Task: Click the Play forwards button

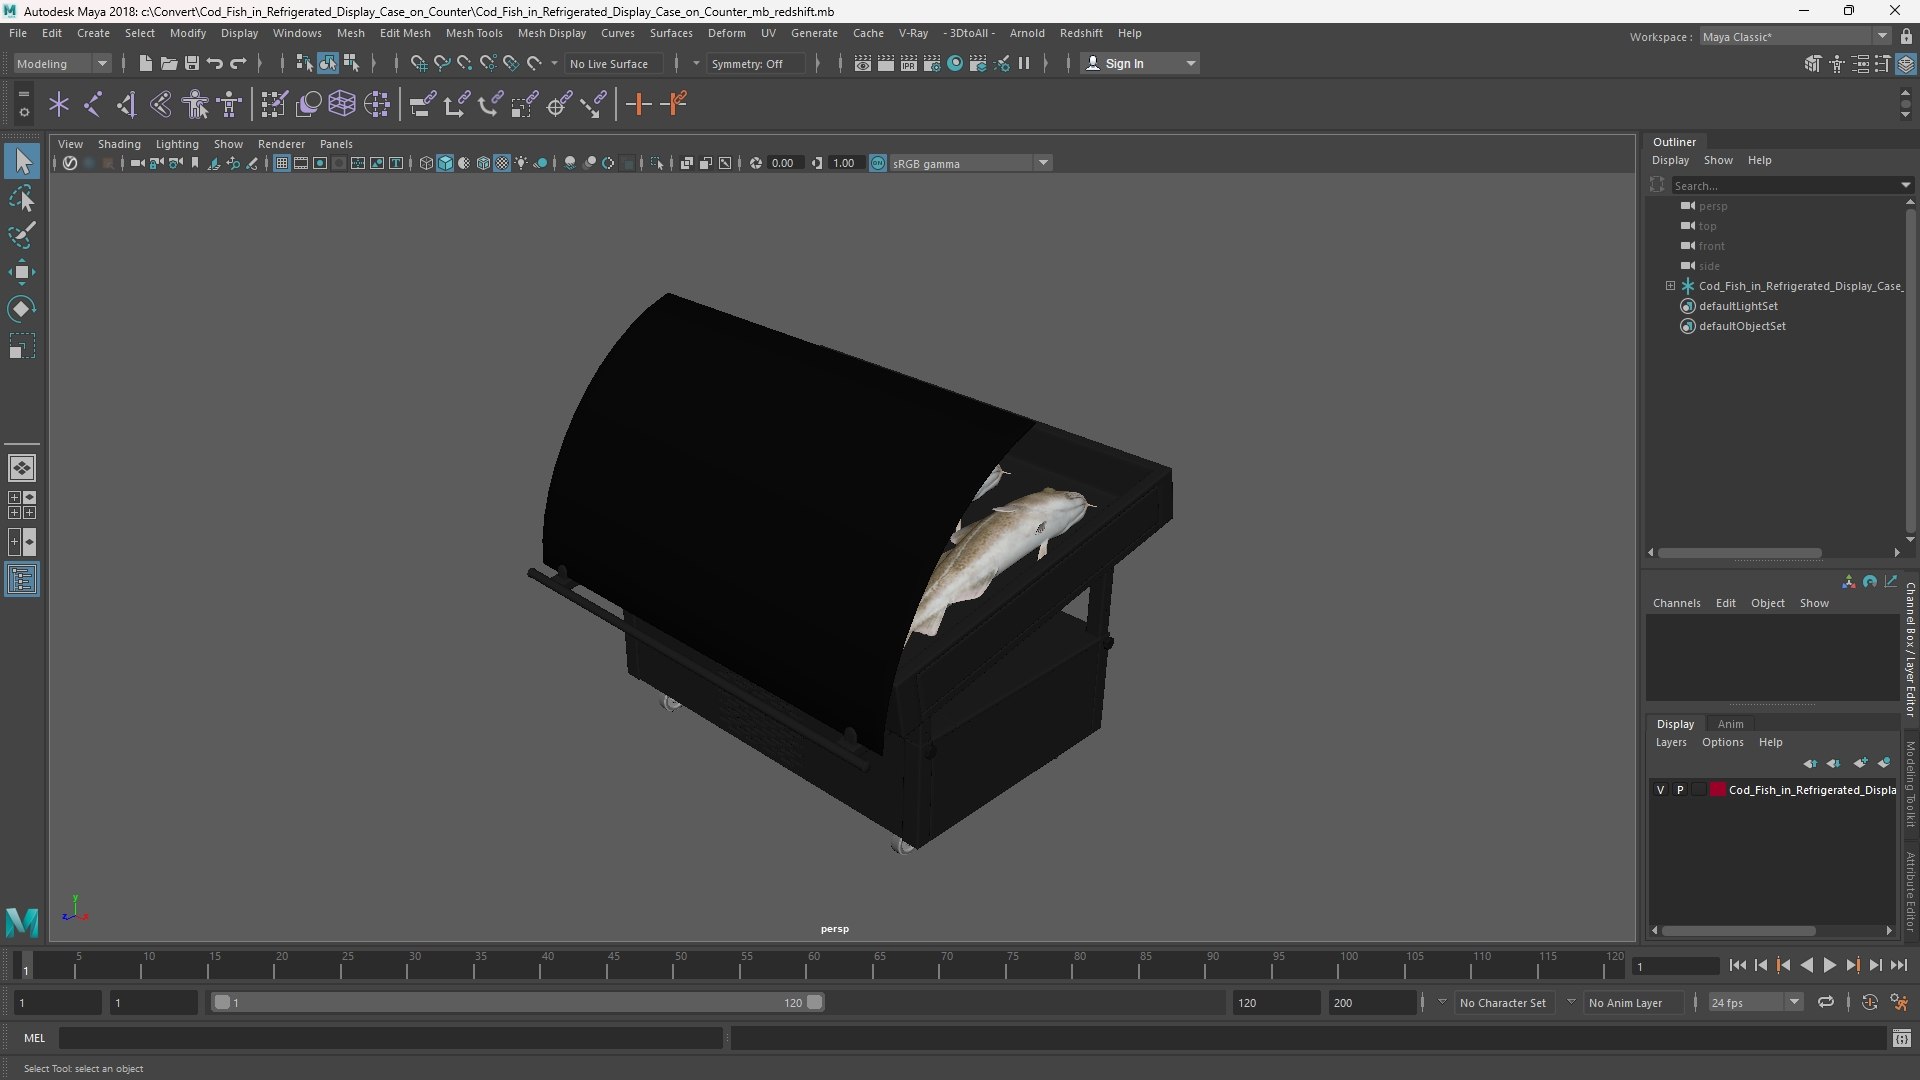Action: tap(1829, 965)
